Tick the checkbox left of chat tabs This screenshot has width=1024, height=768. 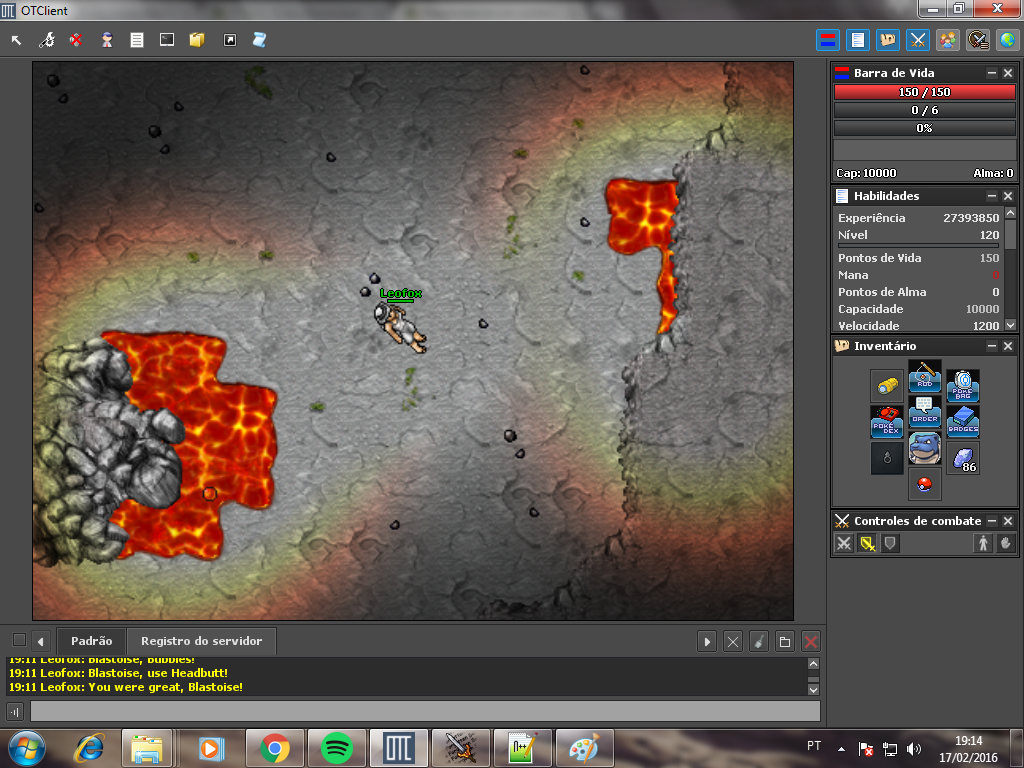coord(20,640)
